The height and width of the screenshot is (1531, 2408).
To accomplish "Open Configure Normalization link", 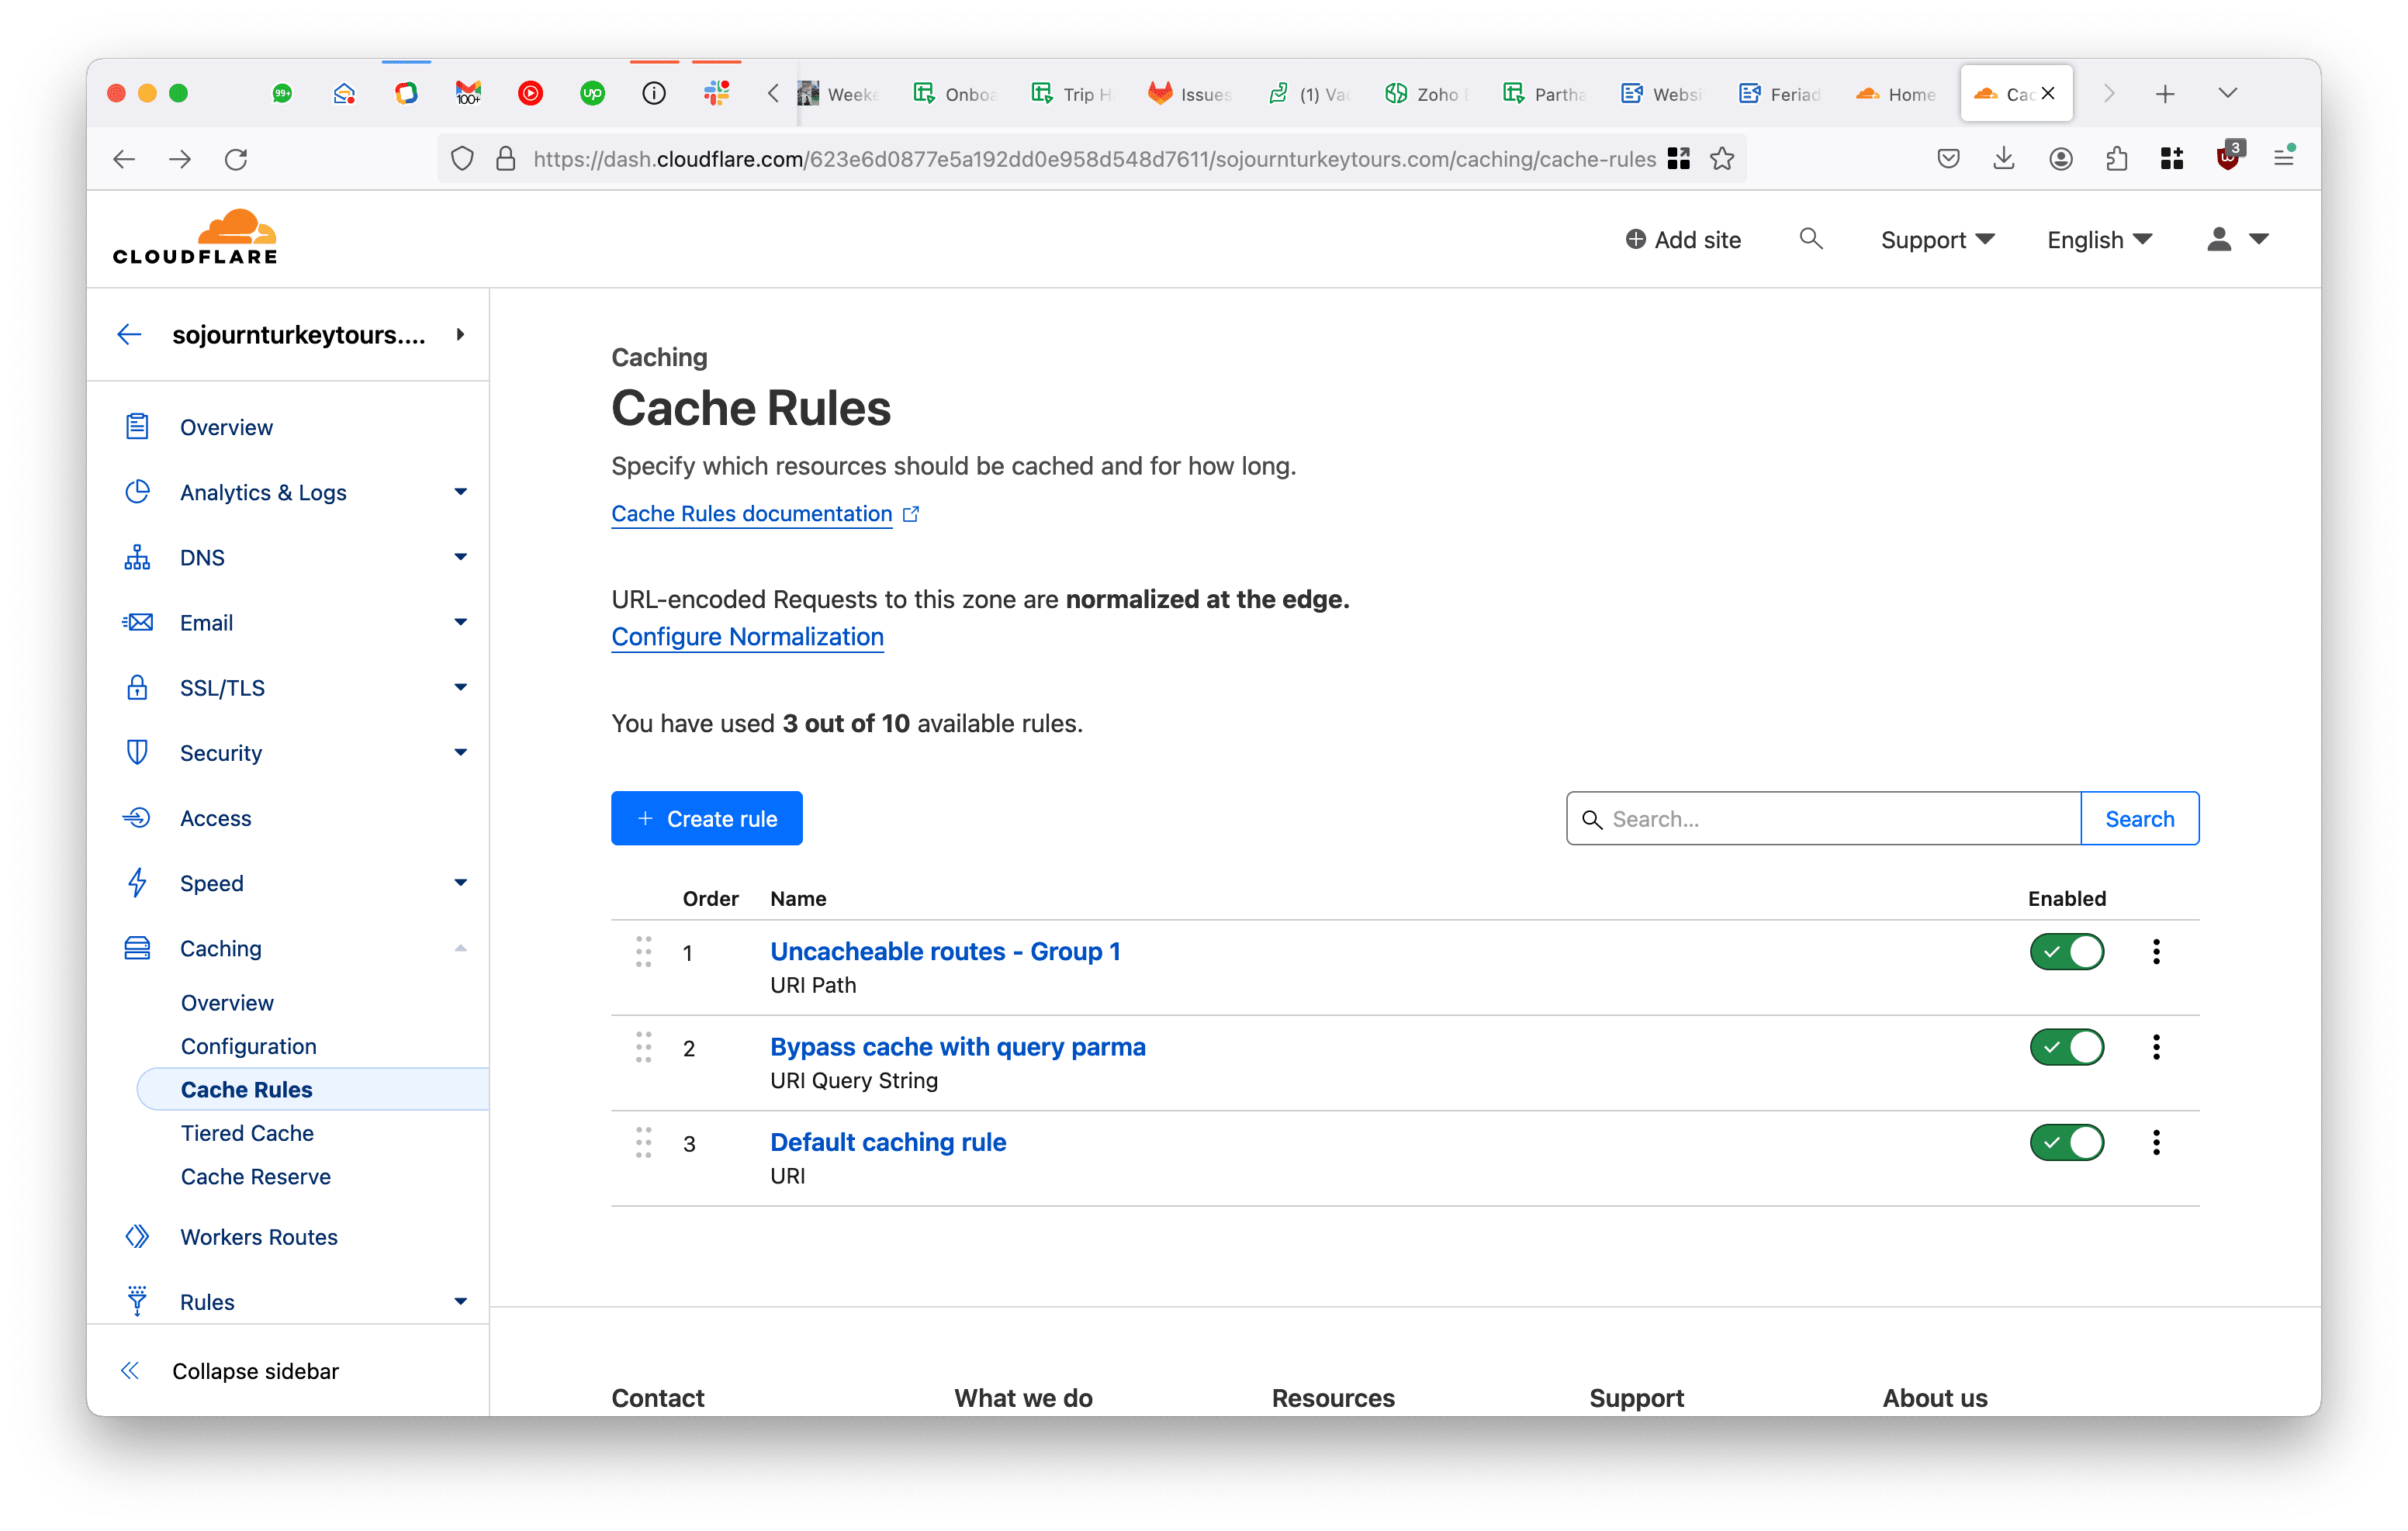I will pos(747,637).
